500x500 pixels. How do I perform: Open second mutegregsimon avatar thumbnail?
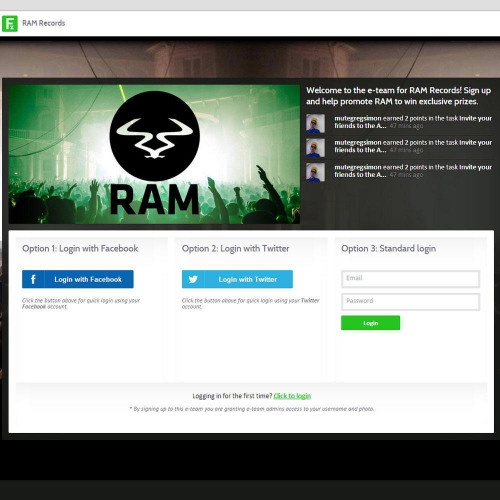(x=315, y=147)
